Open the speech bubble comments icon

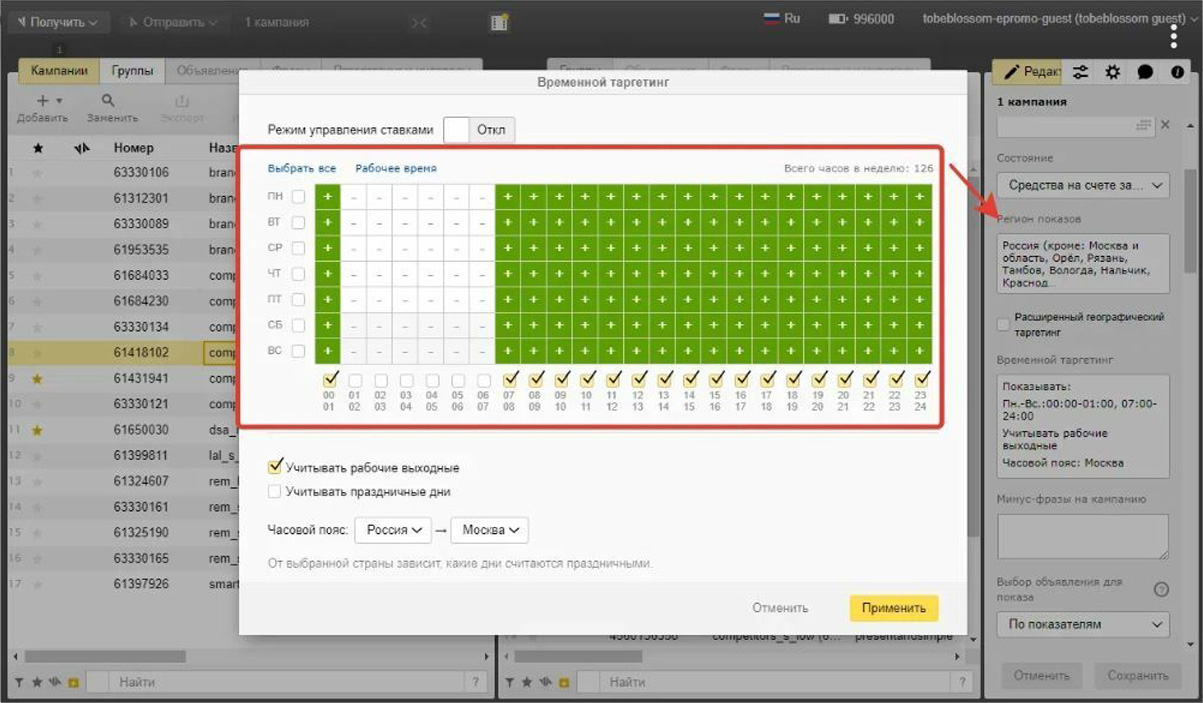click(1145, 72)
